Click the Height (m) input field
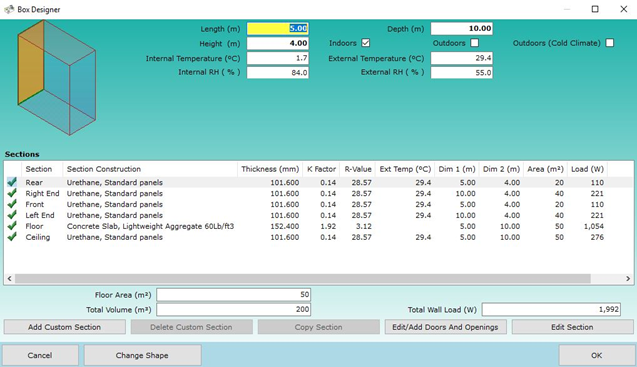This screenshot has height=367, width=637. [x=278, y=43]
